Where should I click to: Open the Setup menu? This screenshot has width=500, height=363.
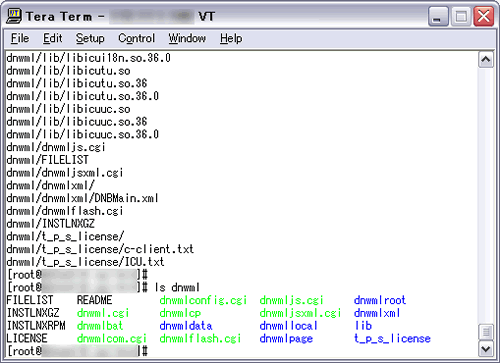click(x=90, y=38)
